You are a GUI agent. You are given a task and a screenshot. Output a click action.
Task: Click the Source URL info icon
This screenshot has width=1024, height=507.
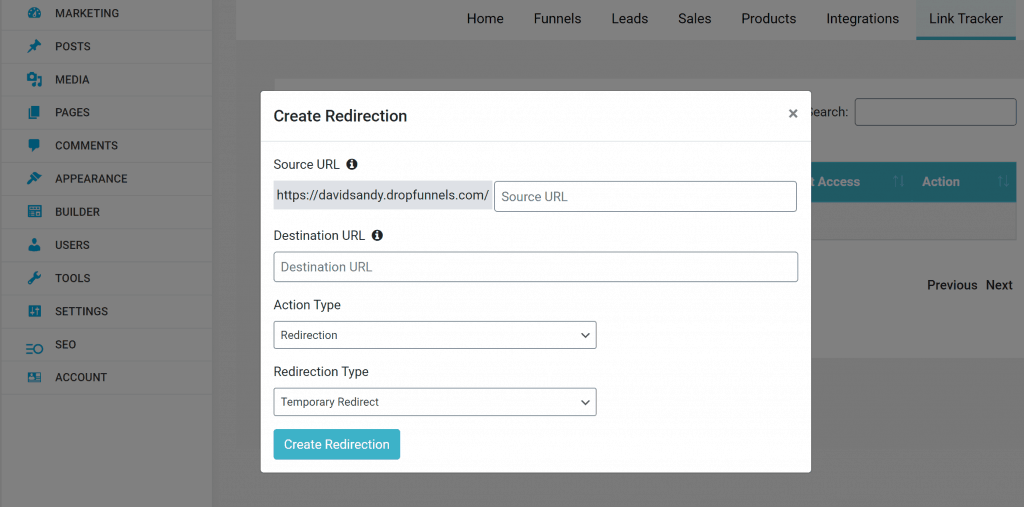(x=352, y=164)
